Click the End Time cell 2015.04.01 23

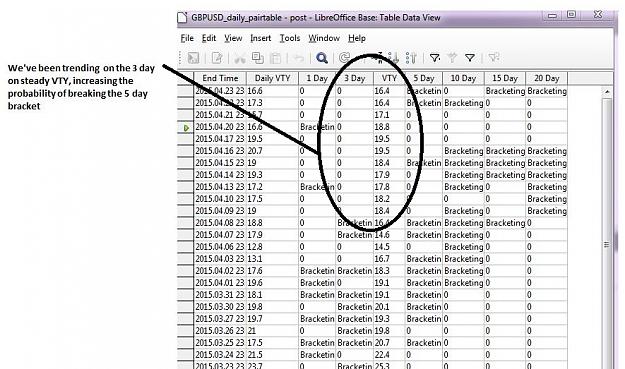pos(220,283)
